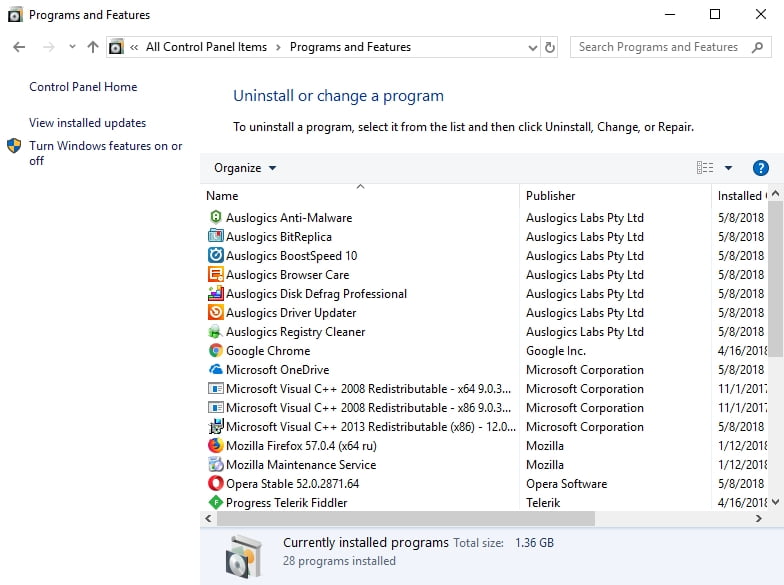Click Opera Software publisher cell
Screen dimensions: 784x585
pos(566,484)
